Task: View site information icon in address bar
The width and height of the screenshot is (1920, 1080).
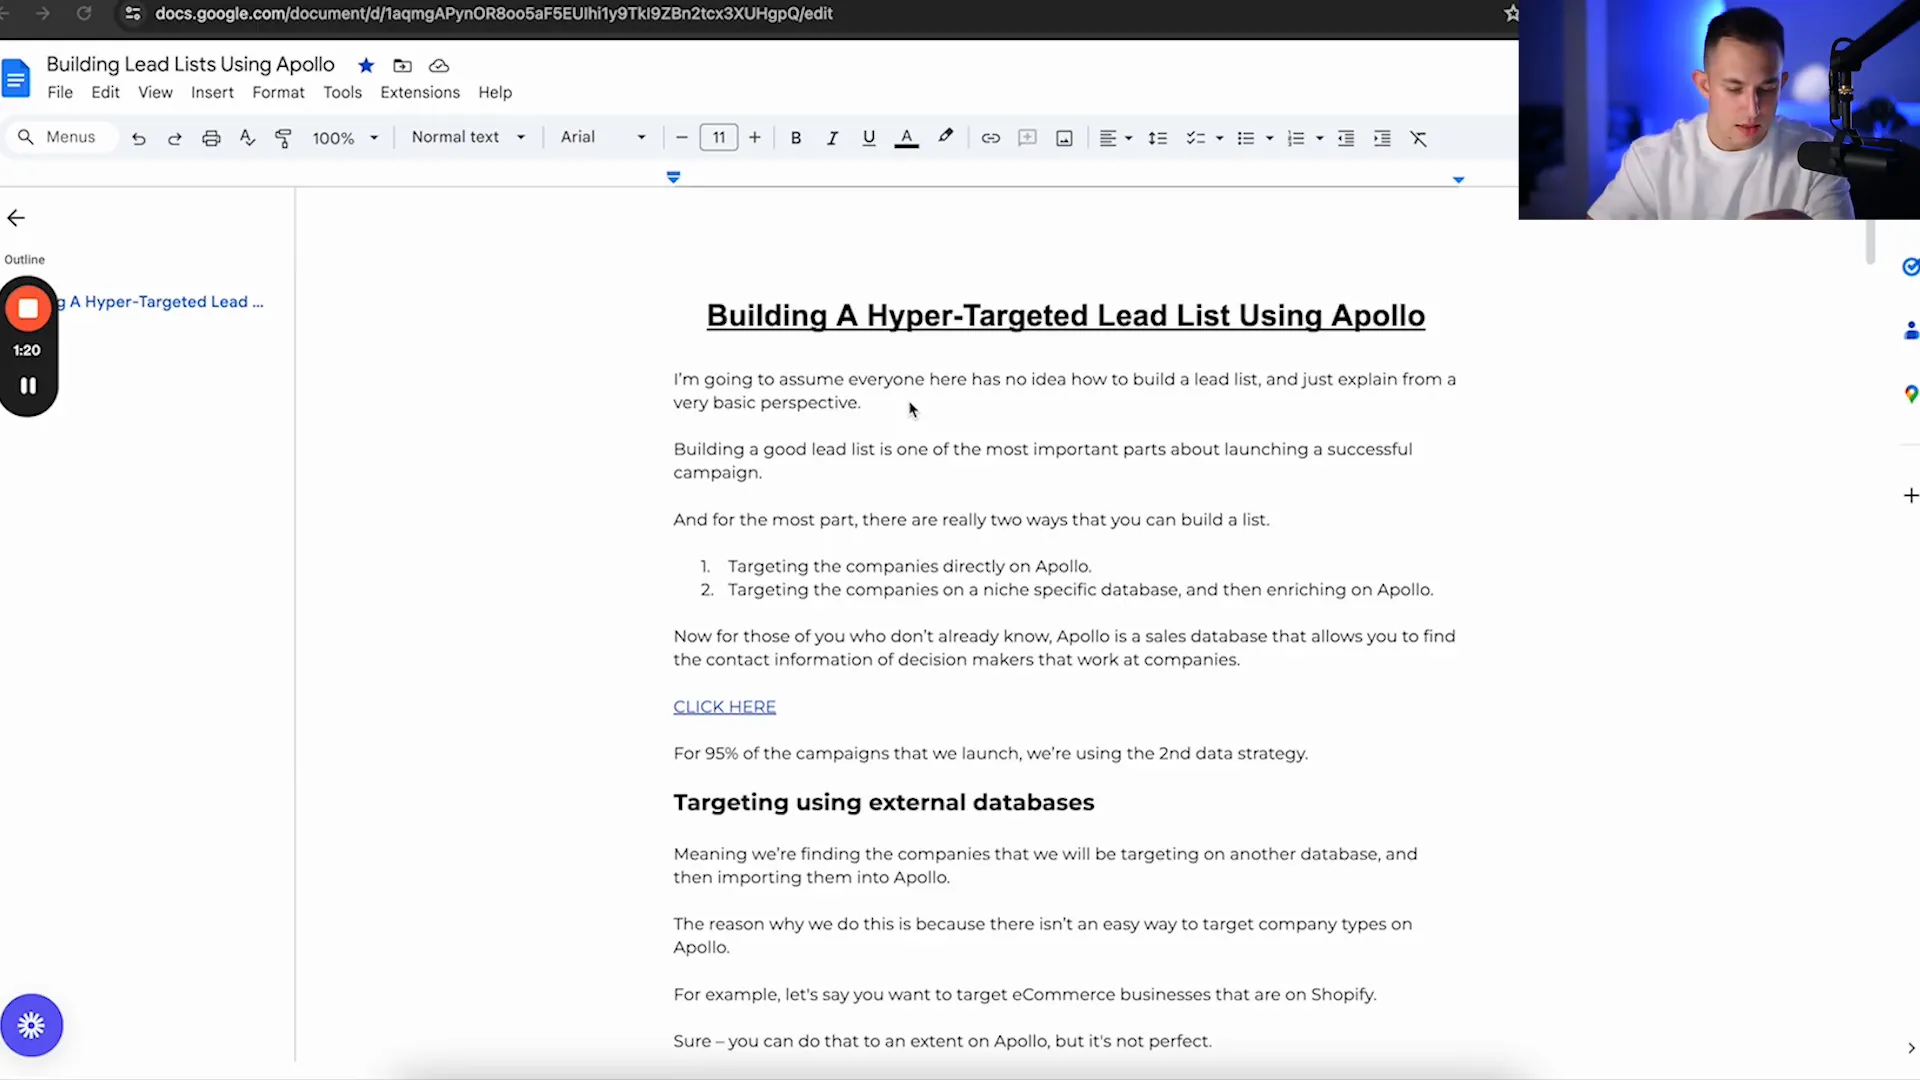Action: 132,14
